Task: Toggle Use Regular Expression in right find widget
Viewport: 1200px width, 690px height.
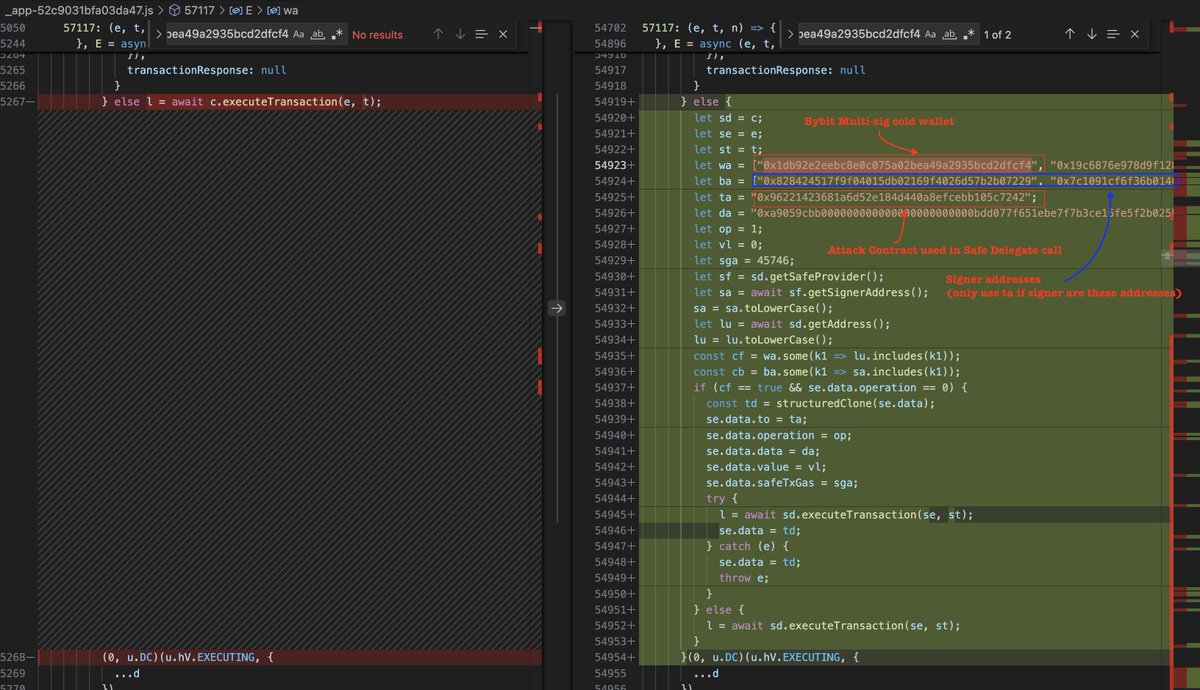Action: click(x=970, y=34)
